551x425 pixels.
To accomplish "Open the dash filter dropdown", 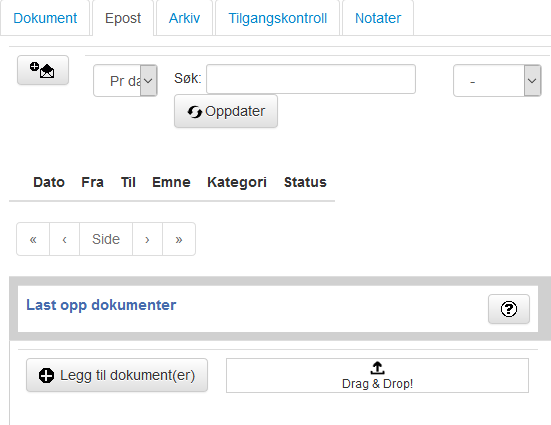I will [x=497, y=81].
